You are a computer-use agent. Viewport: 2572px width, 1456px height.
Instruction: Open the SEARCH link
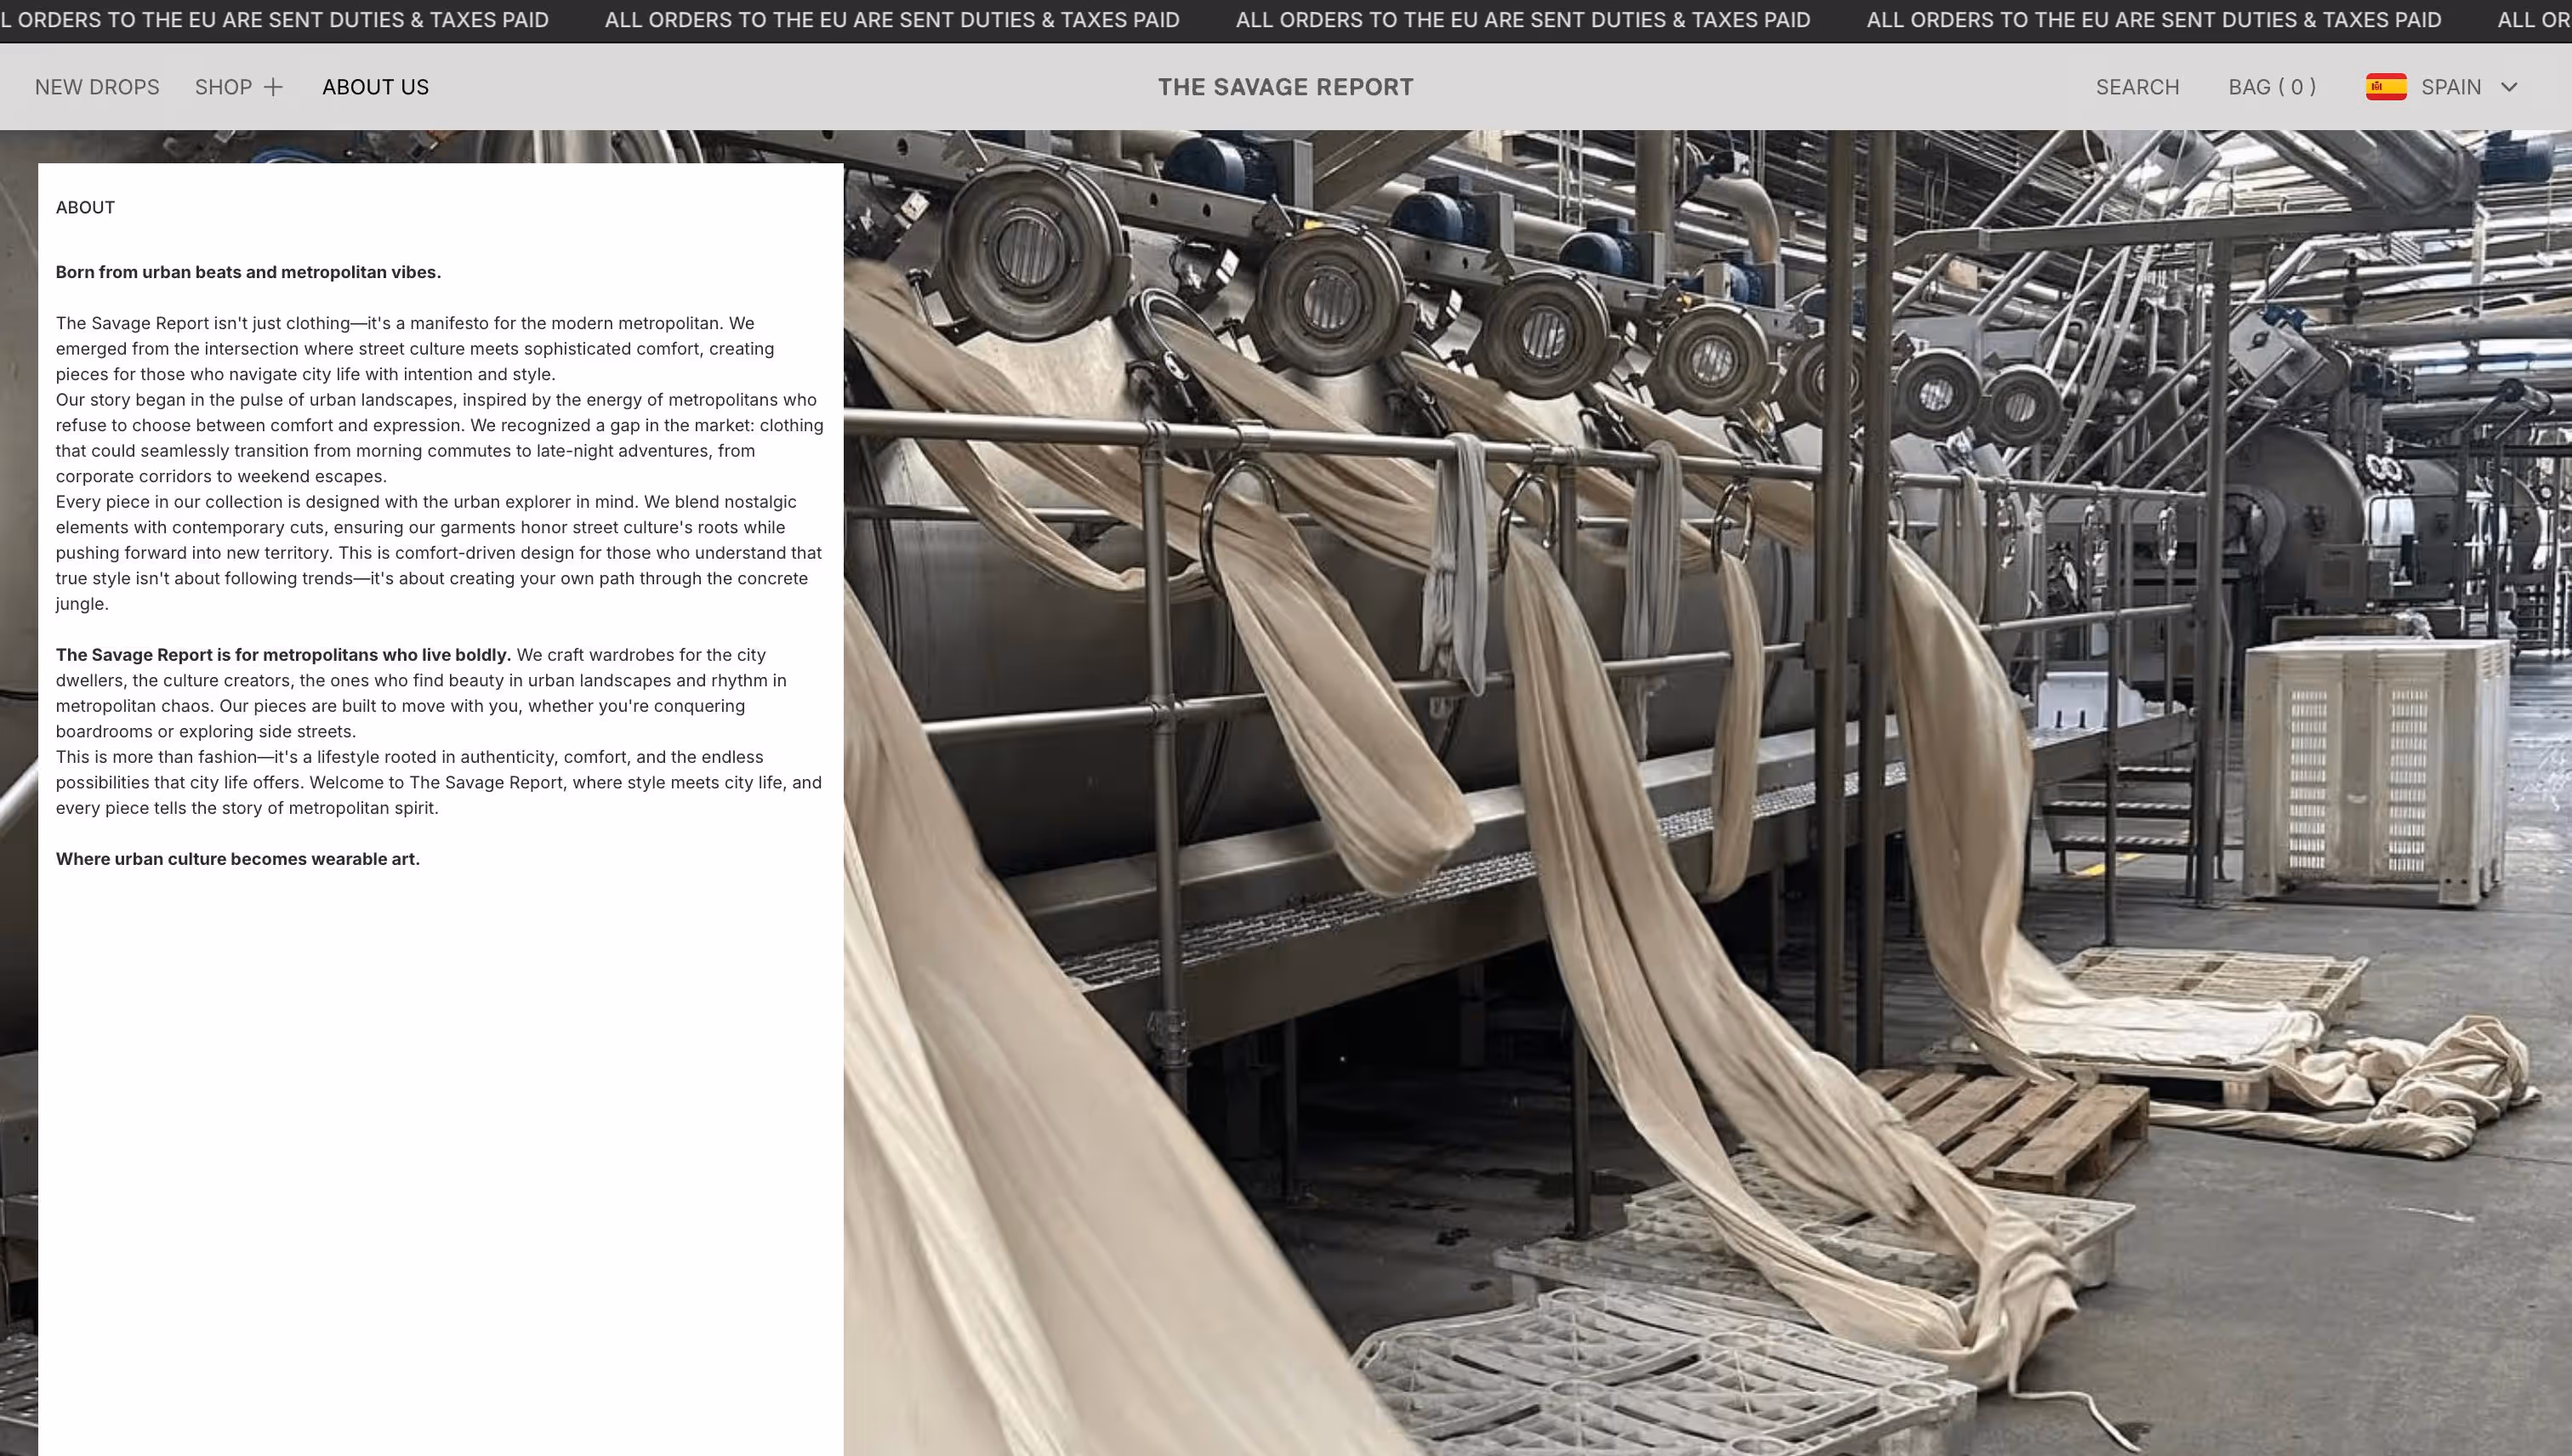[x=2137, y=87]
